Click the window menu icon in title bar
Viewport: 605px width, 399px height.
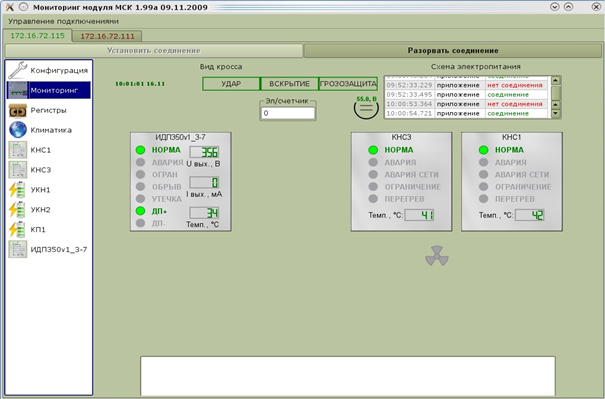coord(10,7)
